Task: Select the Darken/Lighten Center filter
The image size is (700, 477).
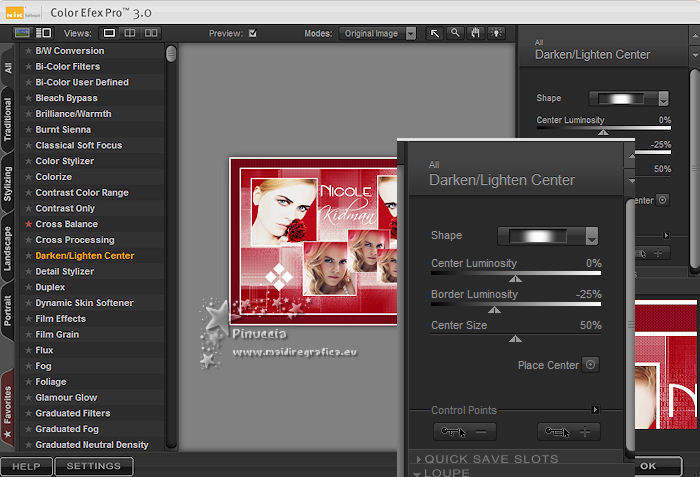Action: point(85,256)
